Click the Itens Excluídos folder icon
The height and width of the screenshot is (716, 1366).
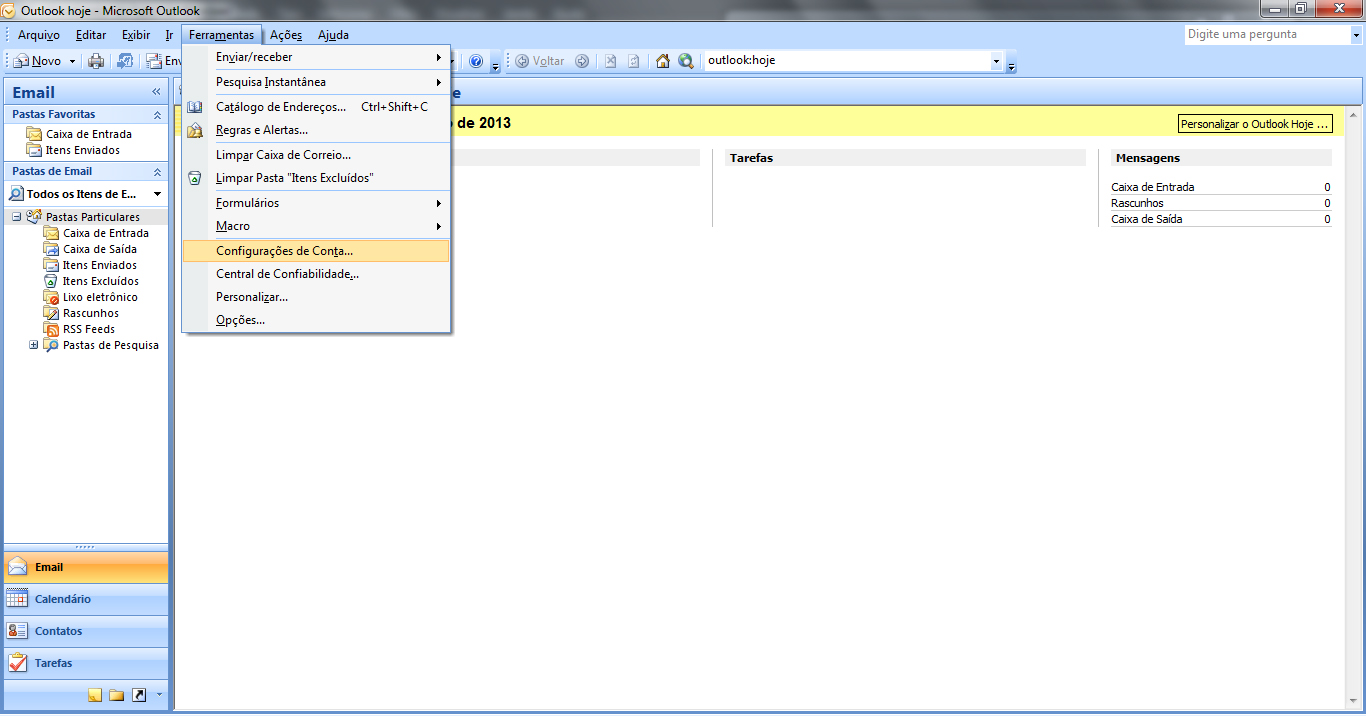point(51,281)
